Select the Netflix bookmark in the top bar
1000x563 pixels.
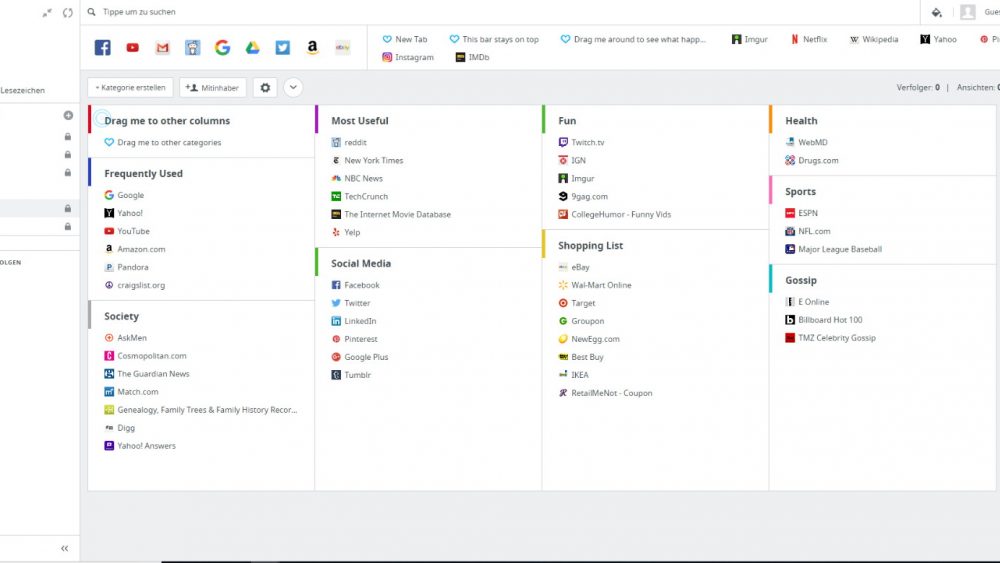[x=809, y=40]
